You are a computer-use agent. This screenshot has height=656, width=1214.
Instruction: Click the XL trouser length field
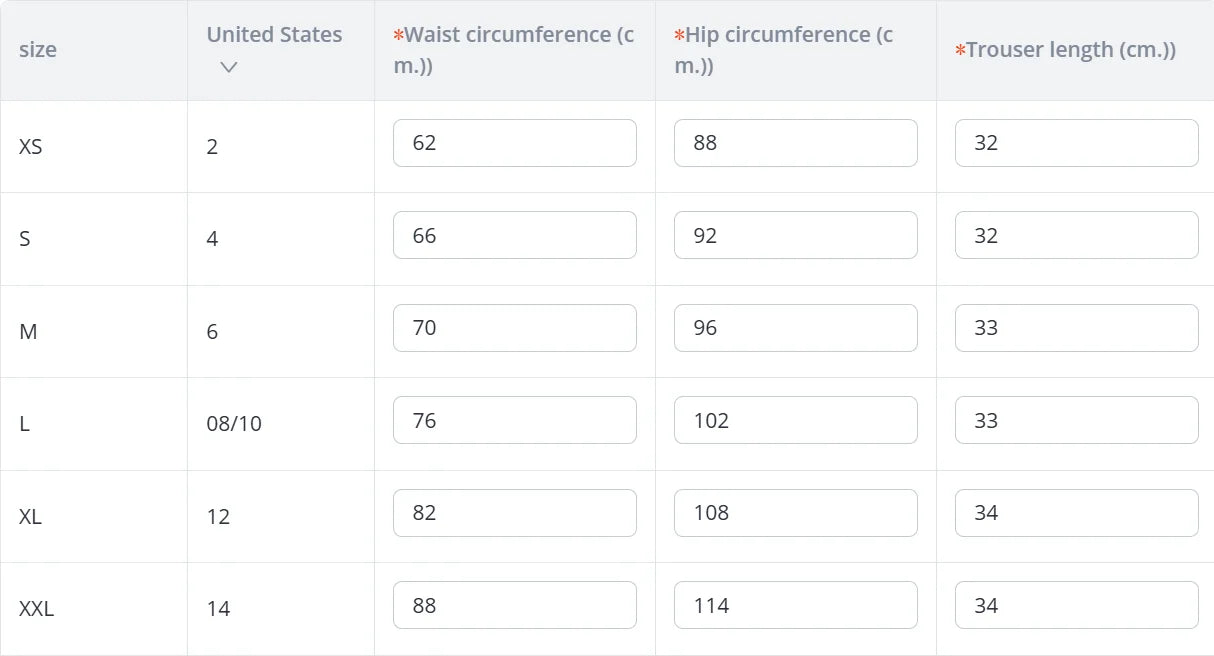1076,513
